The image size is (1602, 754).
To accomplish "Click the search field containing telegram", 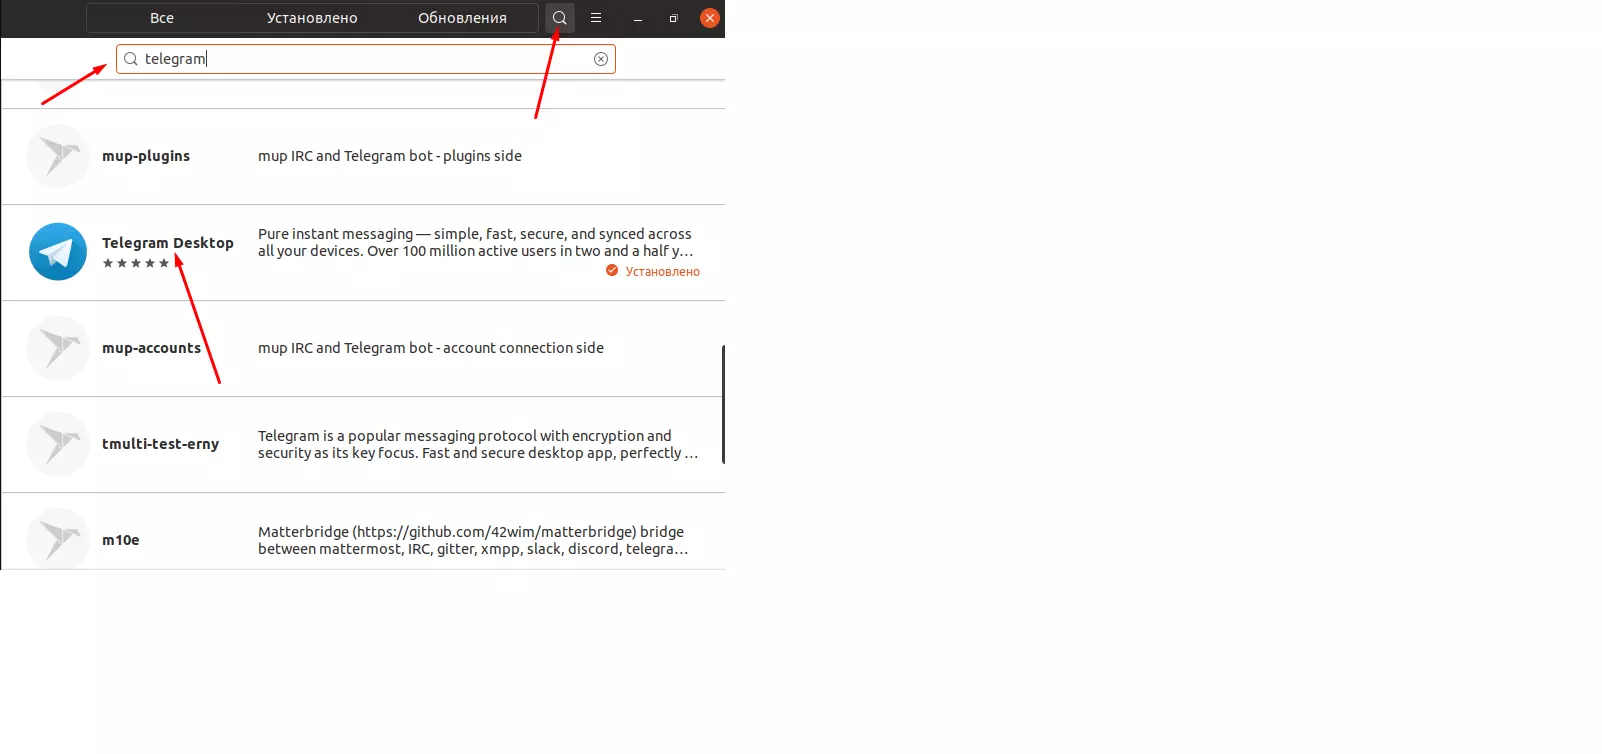I will [366, 59].
